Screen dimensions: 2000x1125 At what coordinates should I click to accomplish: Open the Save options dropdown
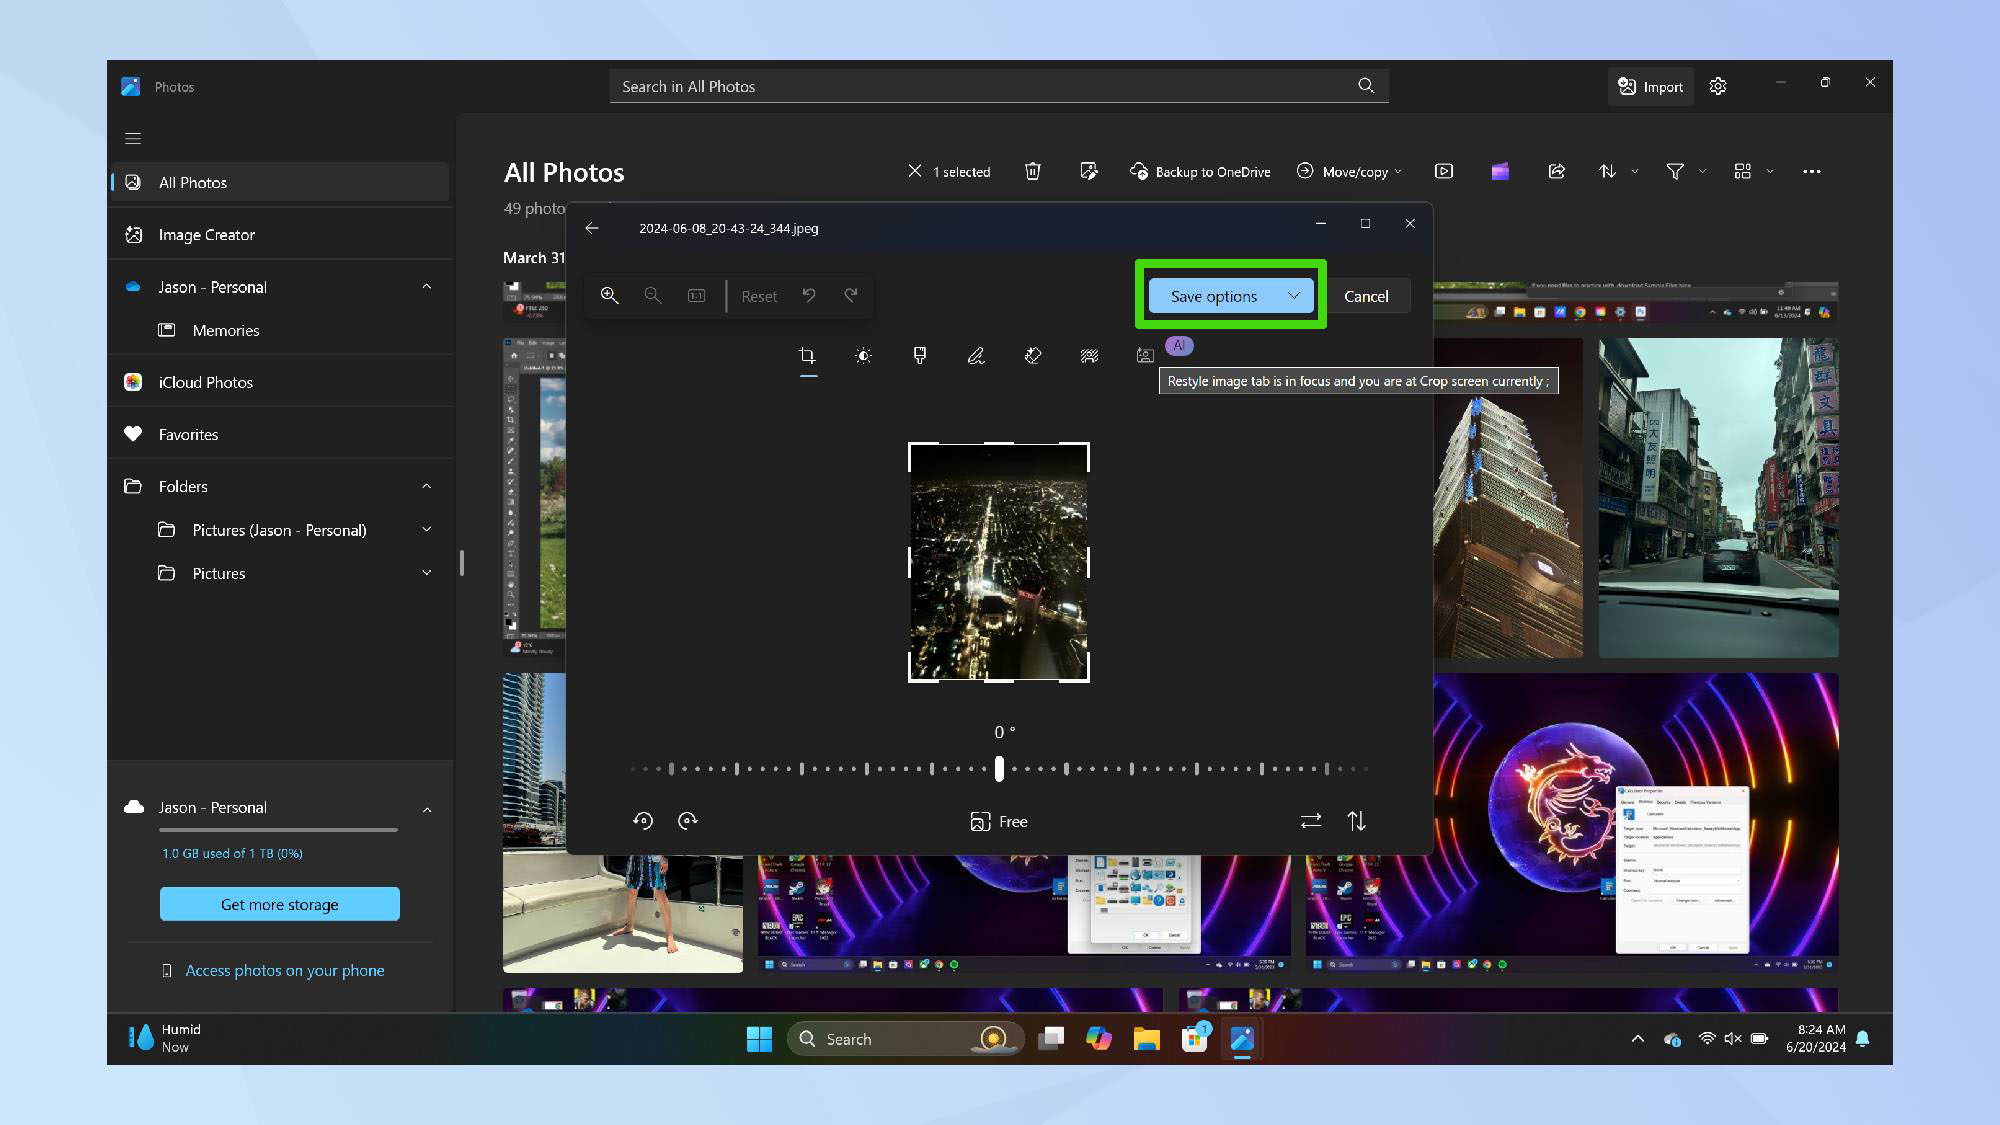(1293, 296)
